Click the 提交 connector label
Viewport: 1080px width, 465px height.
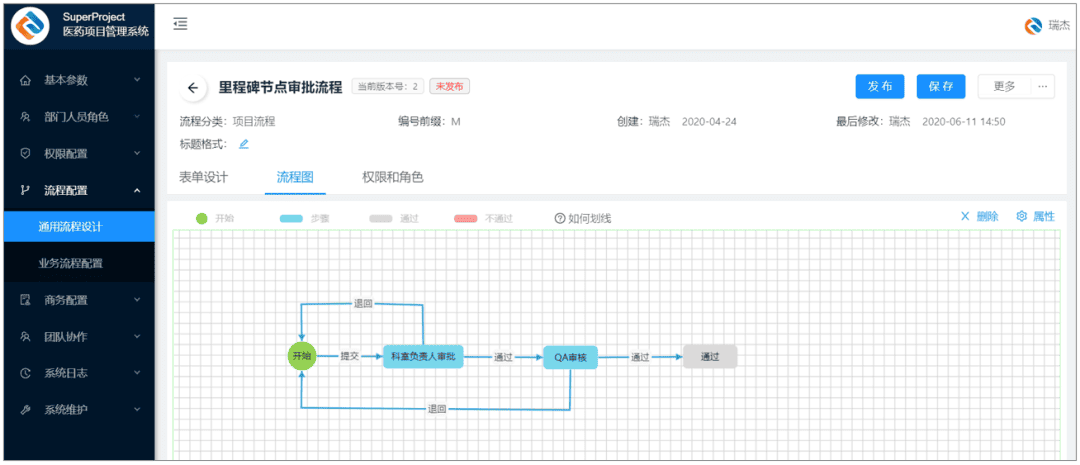350,357
